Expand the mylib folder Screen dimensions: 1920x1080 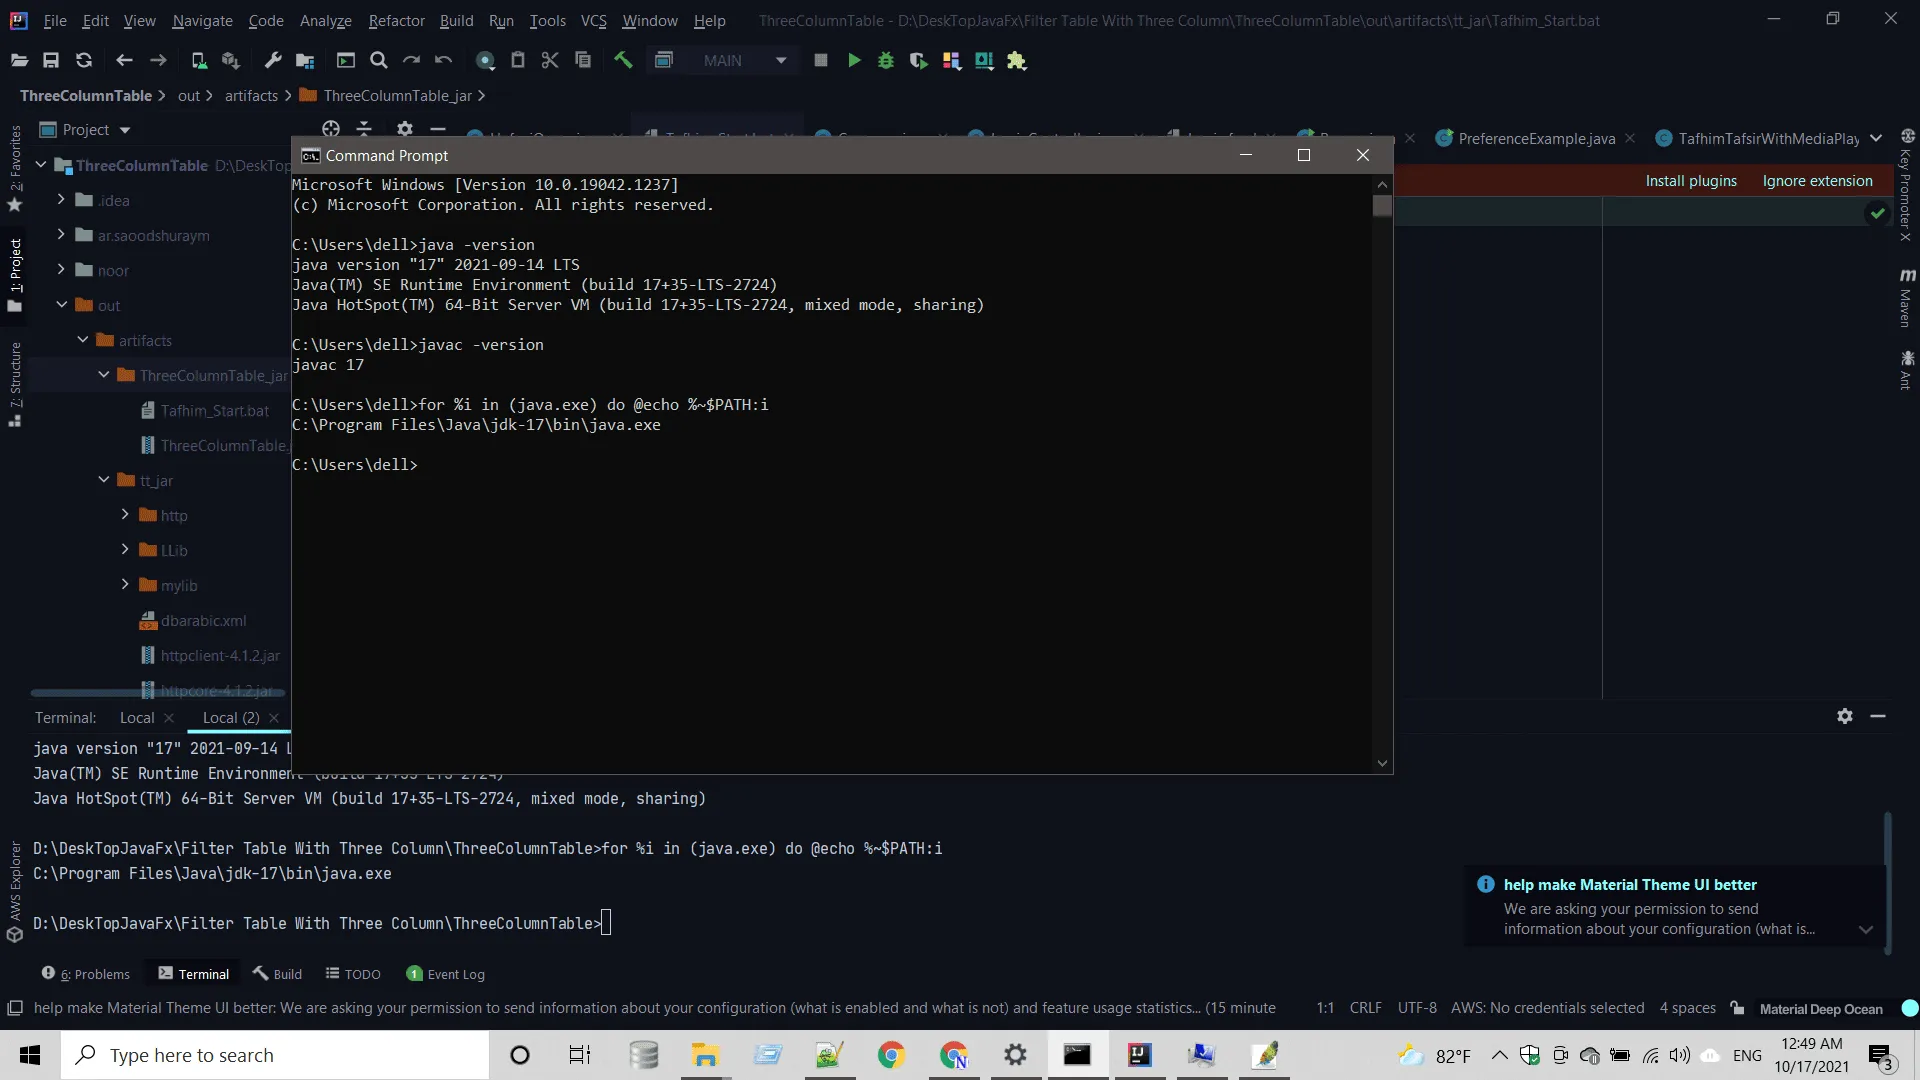(125, 585)
